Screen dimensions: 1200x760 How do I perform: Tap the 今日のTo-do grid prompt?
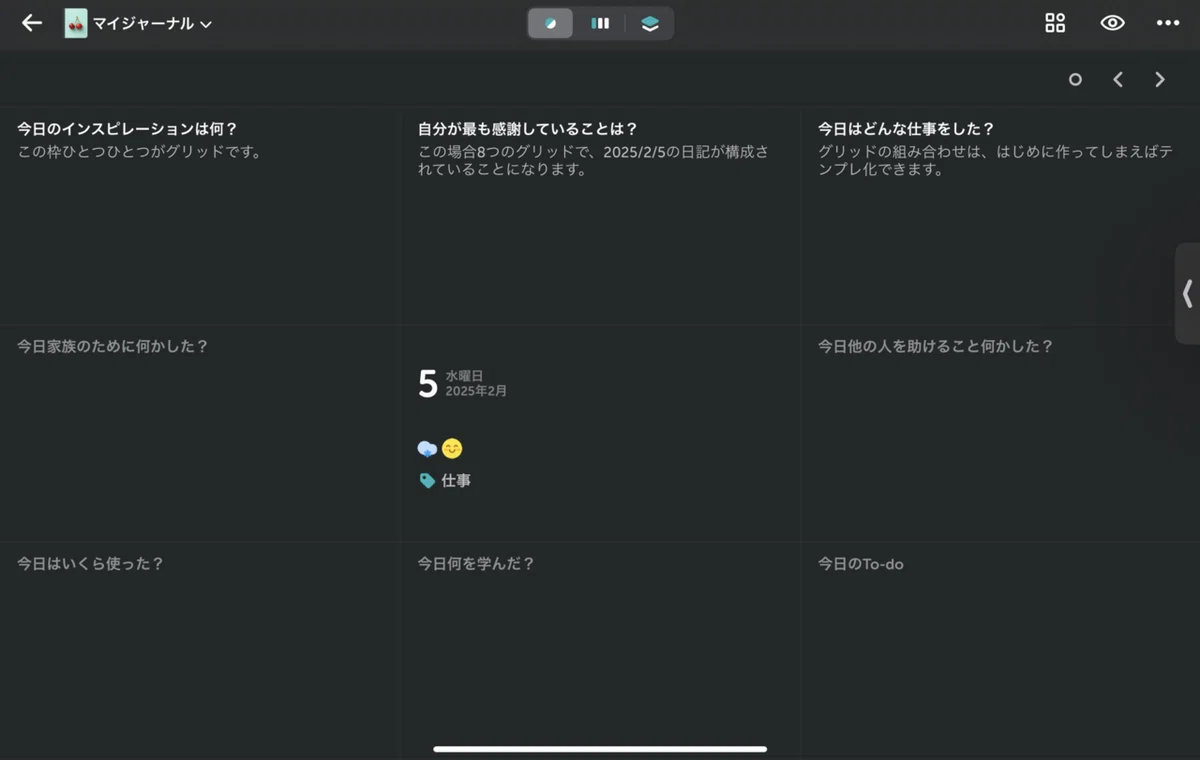pyautogui.click(x=861, y=564)
